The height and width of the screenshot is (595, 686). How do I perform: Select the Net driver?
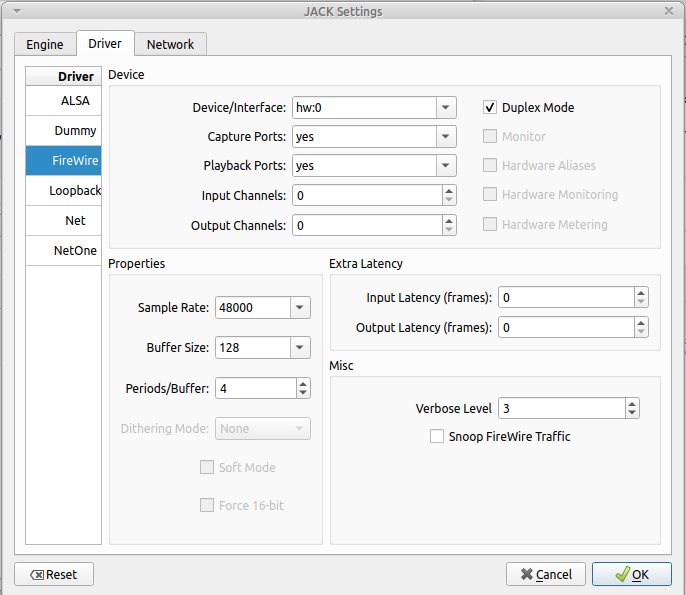(64, 220)
